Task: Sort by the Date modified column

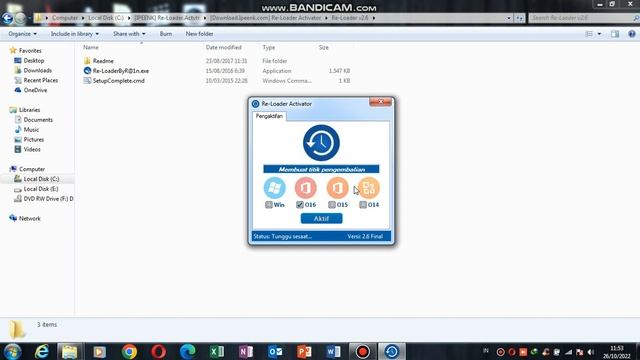Action: click(x=224, y=47)
